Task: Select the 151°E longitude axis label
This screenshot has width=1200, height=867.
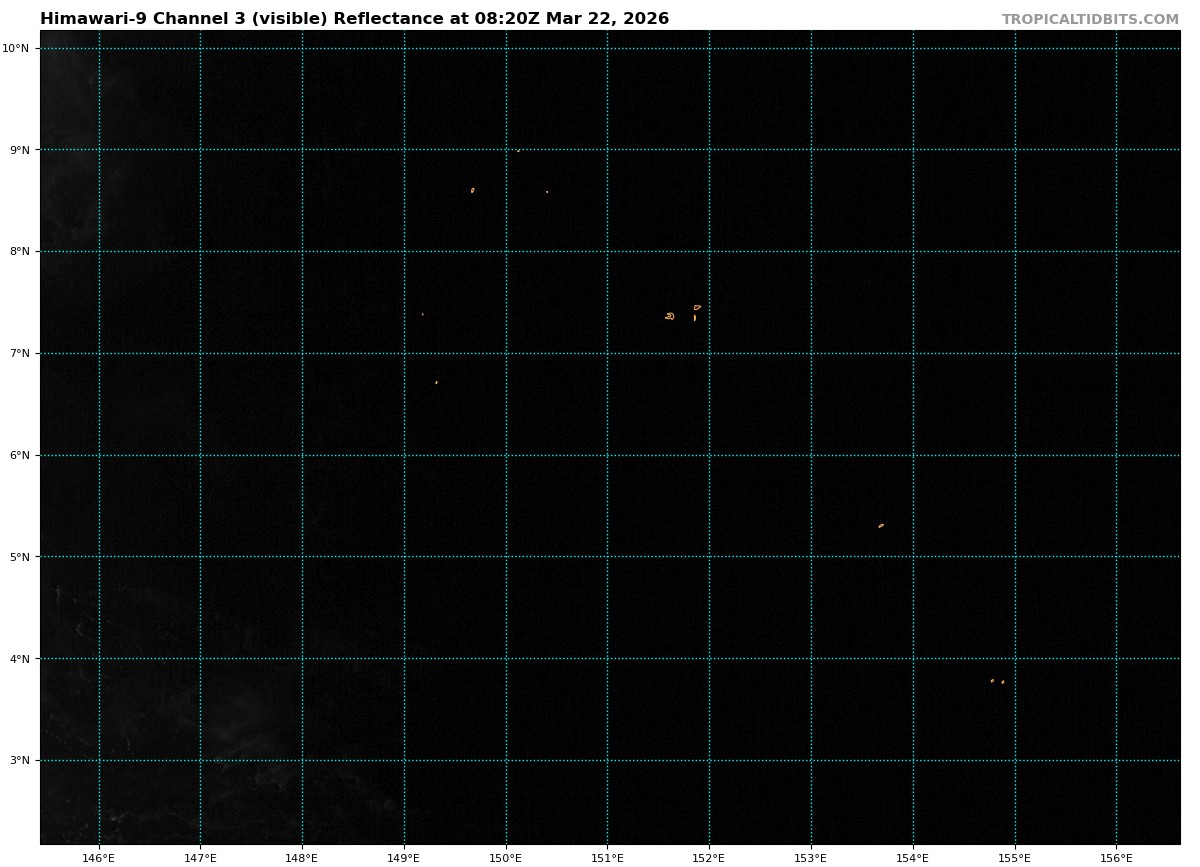Action: point(607,857)
